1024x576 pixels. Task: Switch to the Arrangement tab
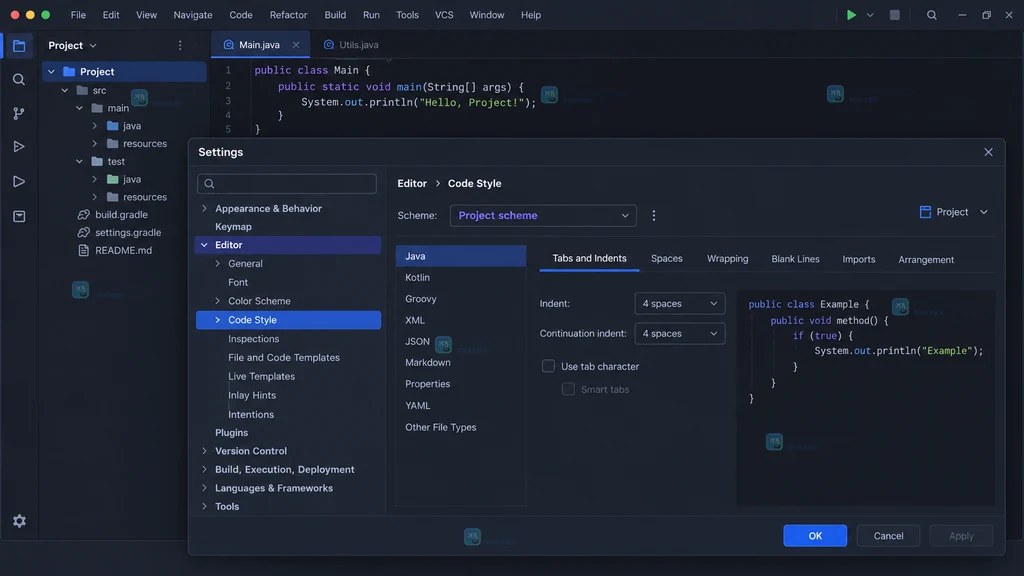point(925,259)
